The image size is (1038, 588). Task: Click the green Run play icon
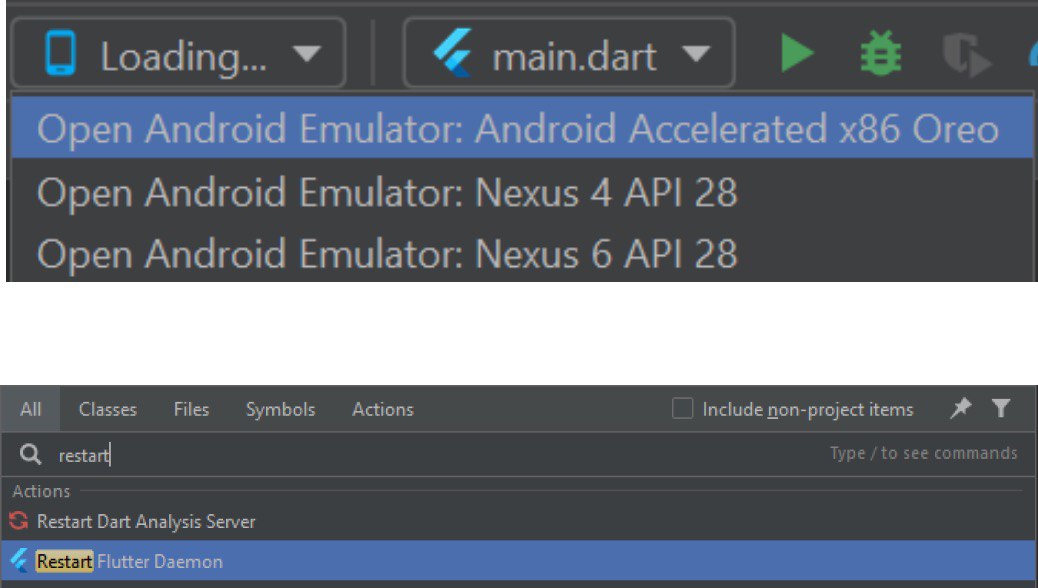click(x=796, y=53)
